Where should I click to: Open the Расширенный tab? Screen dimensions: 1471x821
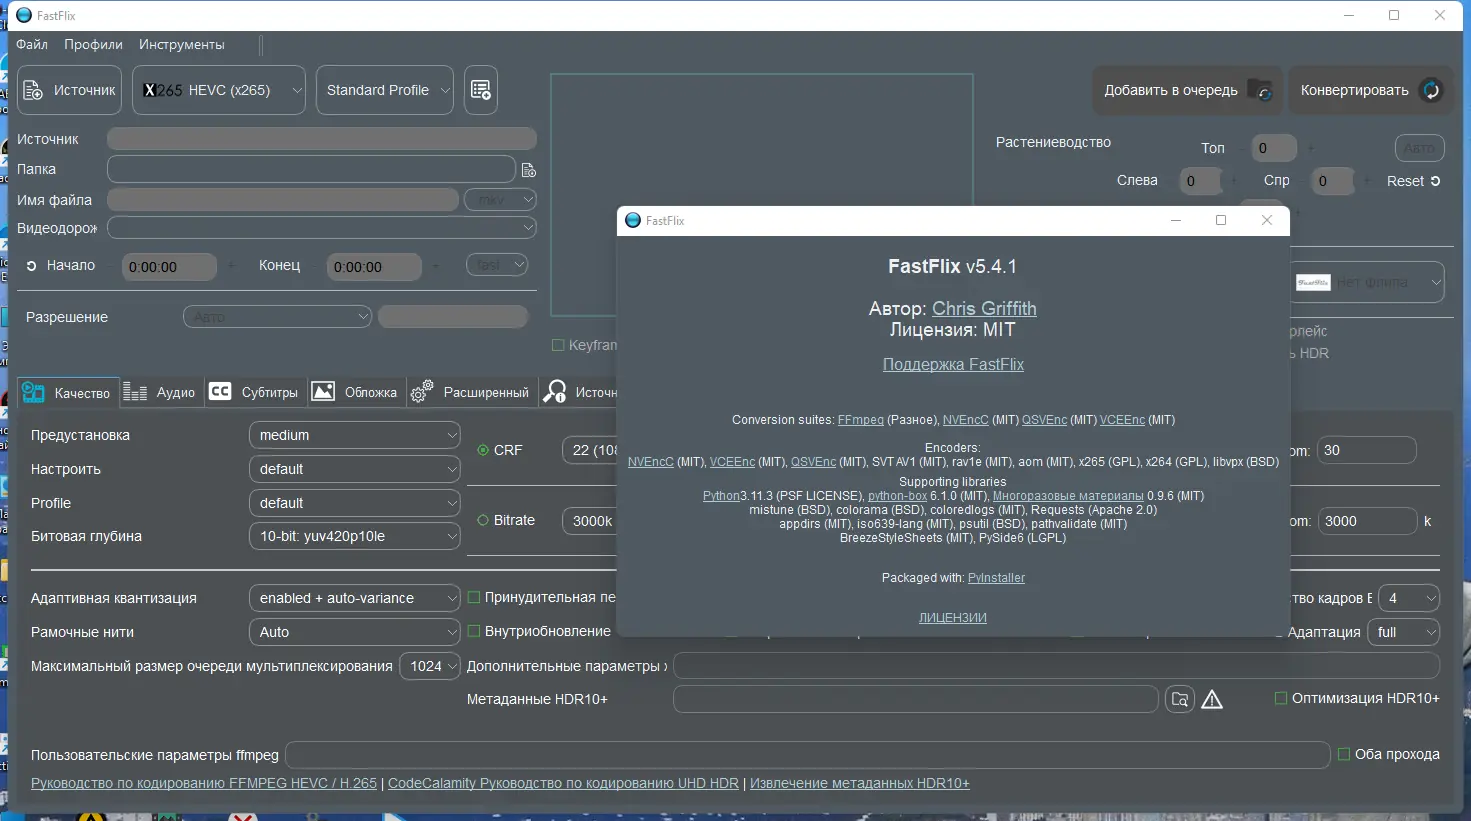pyautogui.click(x=471, y=392)
